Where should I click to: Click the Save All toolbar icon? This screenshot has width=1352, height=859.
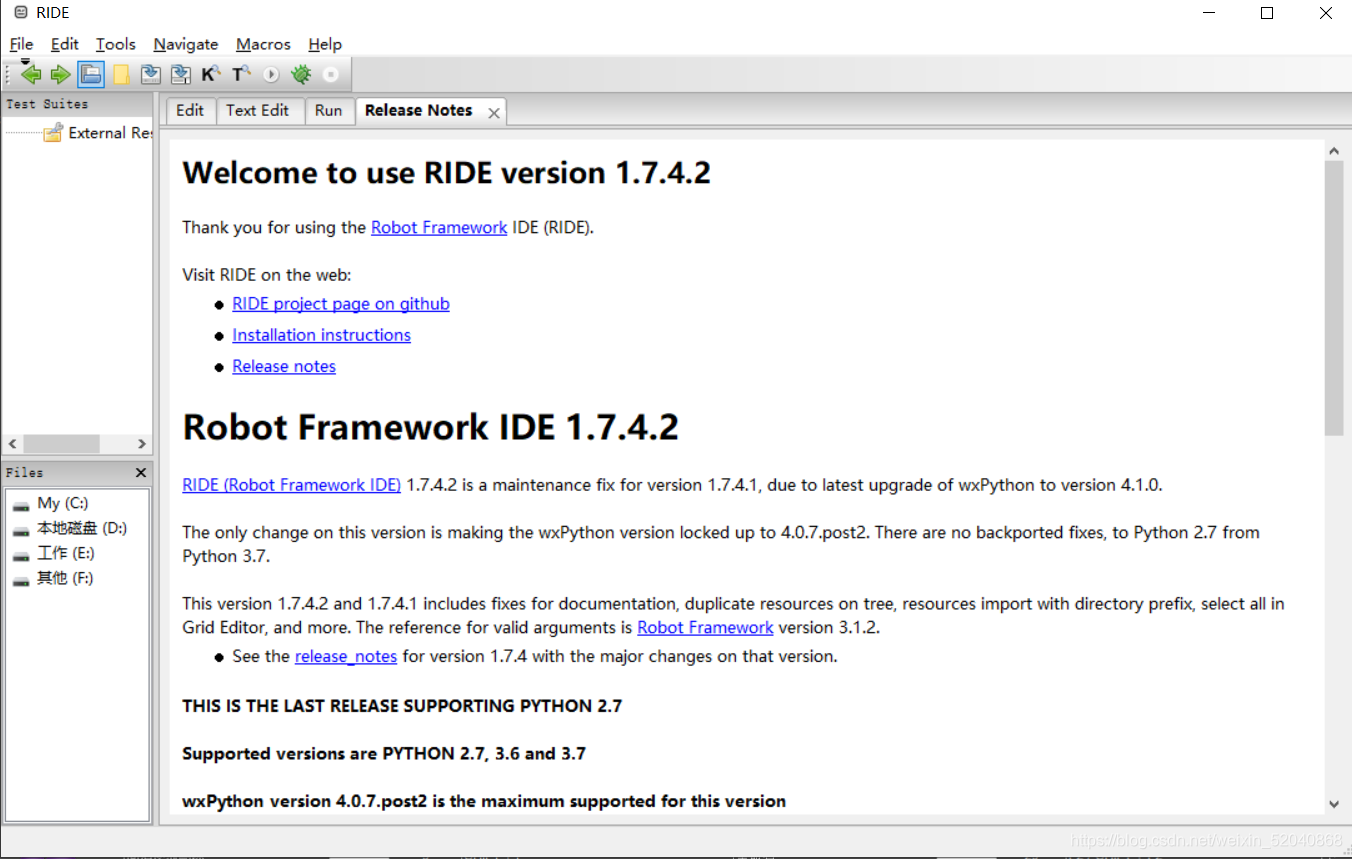180,74
